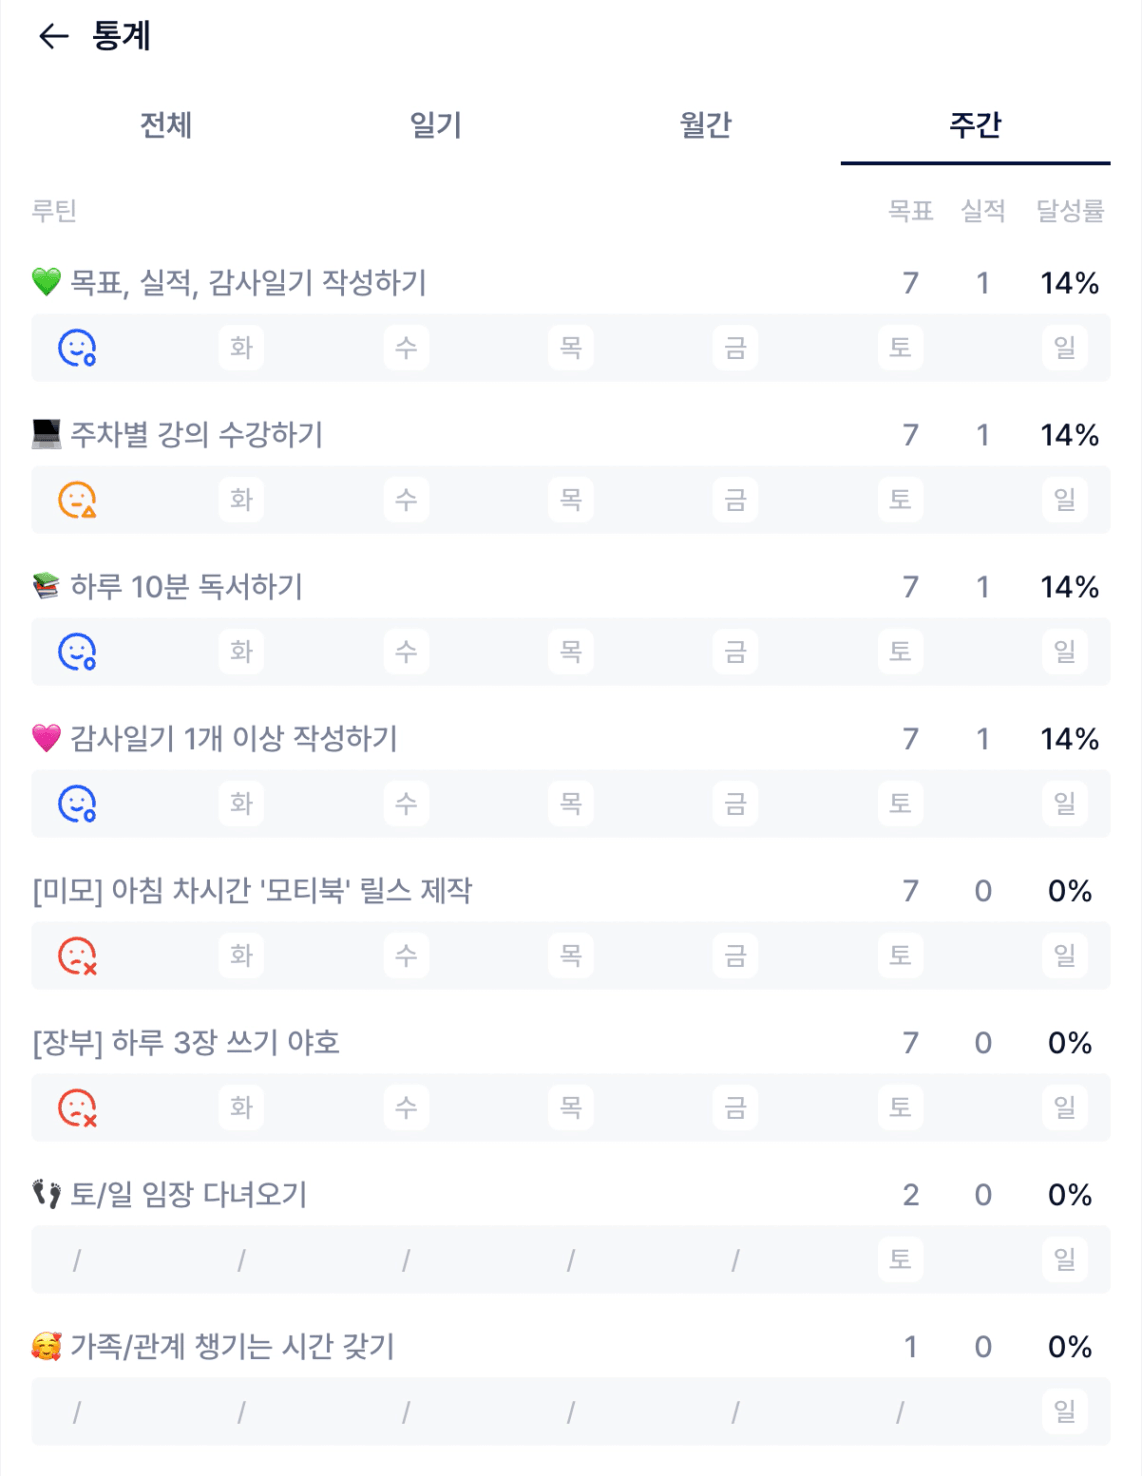Open the 하루 10분 독서하기 routine
Viewport: 1142px width, 1476px height.
click(x=186, y=587)
